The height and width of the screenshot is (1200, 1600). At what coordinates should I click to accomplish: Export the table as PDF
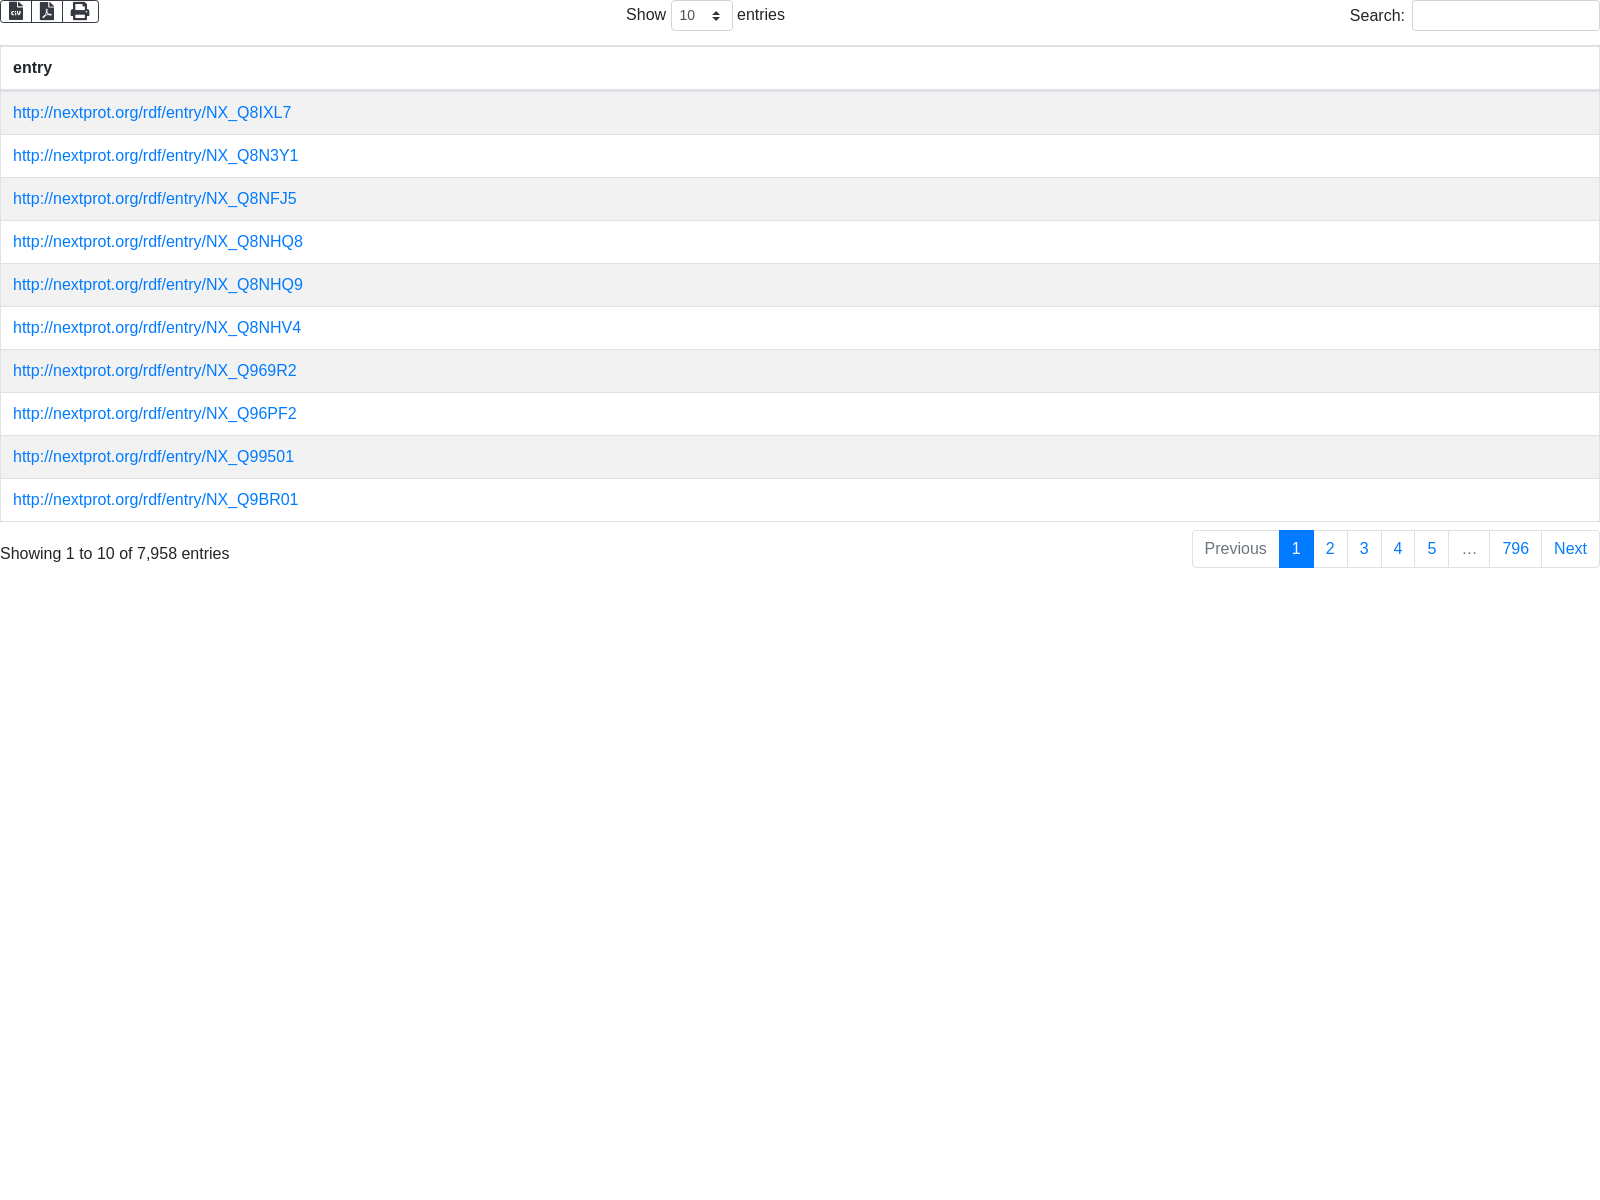click(x=47, y=11)
